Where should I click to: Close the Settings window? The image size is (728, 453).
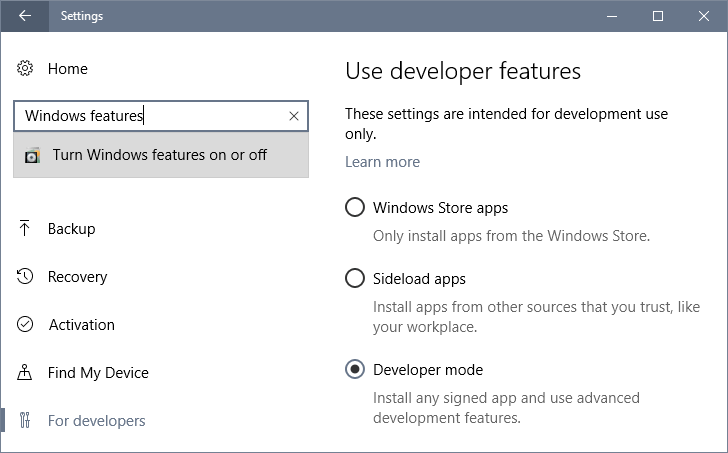703,16
